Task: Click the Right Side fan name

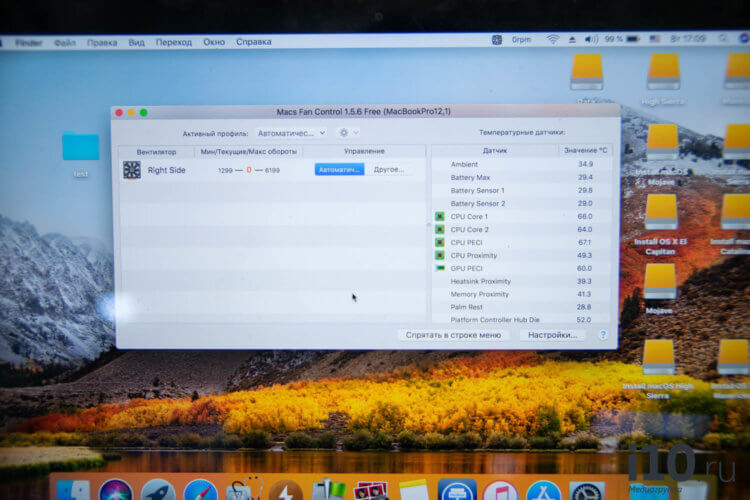Action: tap(166, 170)
